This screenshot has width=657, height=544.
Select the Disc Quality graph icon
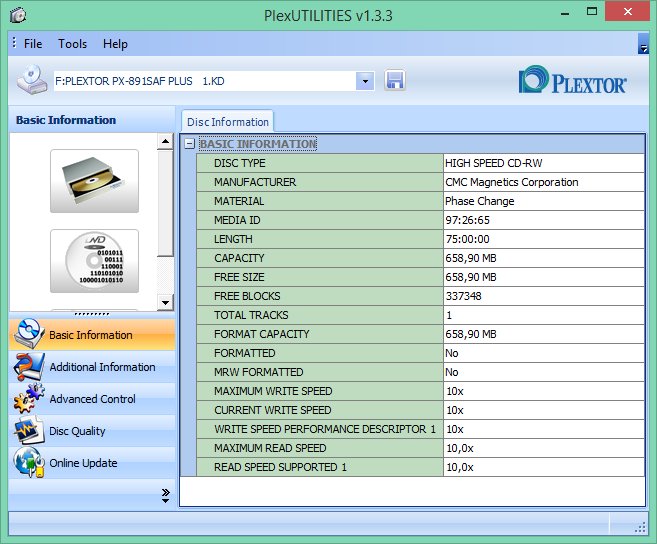click(x=28, y=430)
